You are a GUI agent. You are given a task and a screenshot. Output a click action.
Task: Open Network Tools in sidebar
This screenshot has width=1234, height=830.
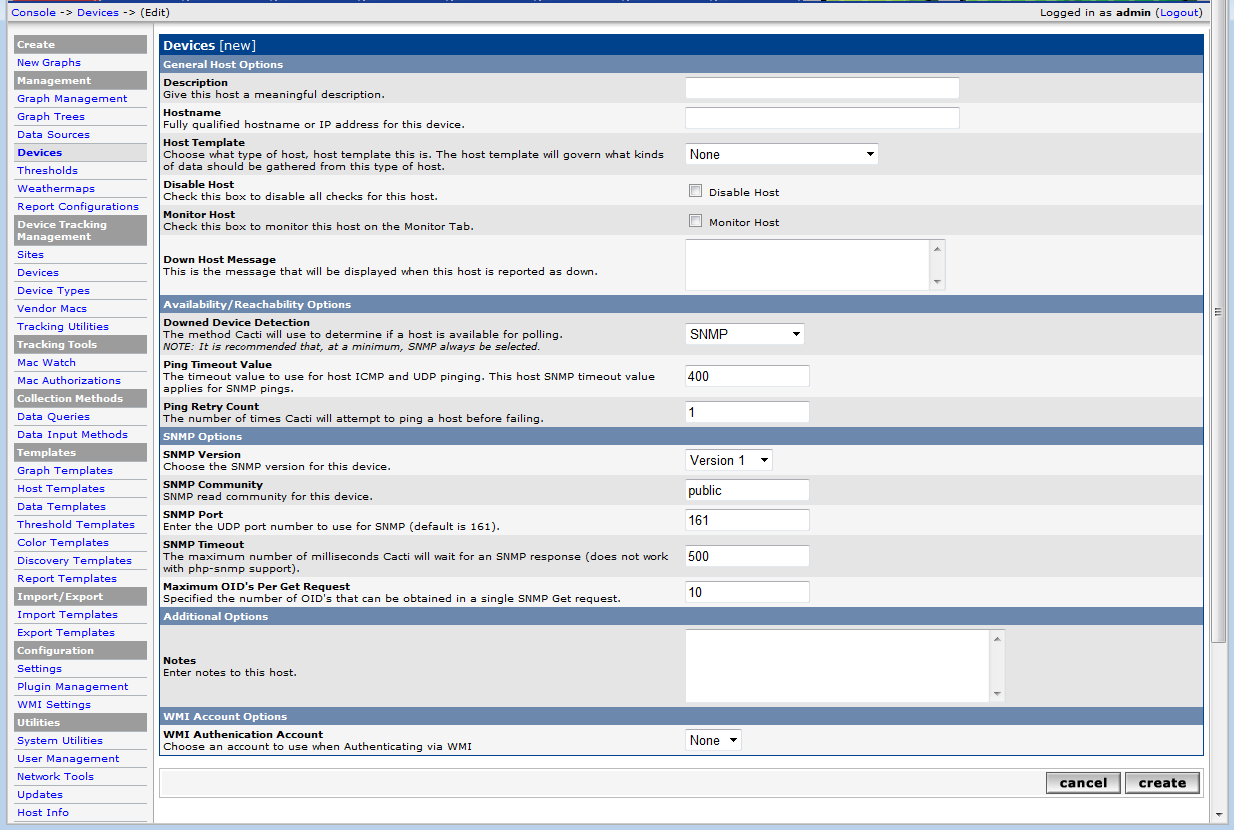[x=55, y=776]
